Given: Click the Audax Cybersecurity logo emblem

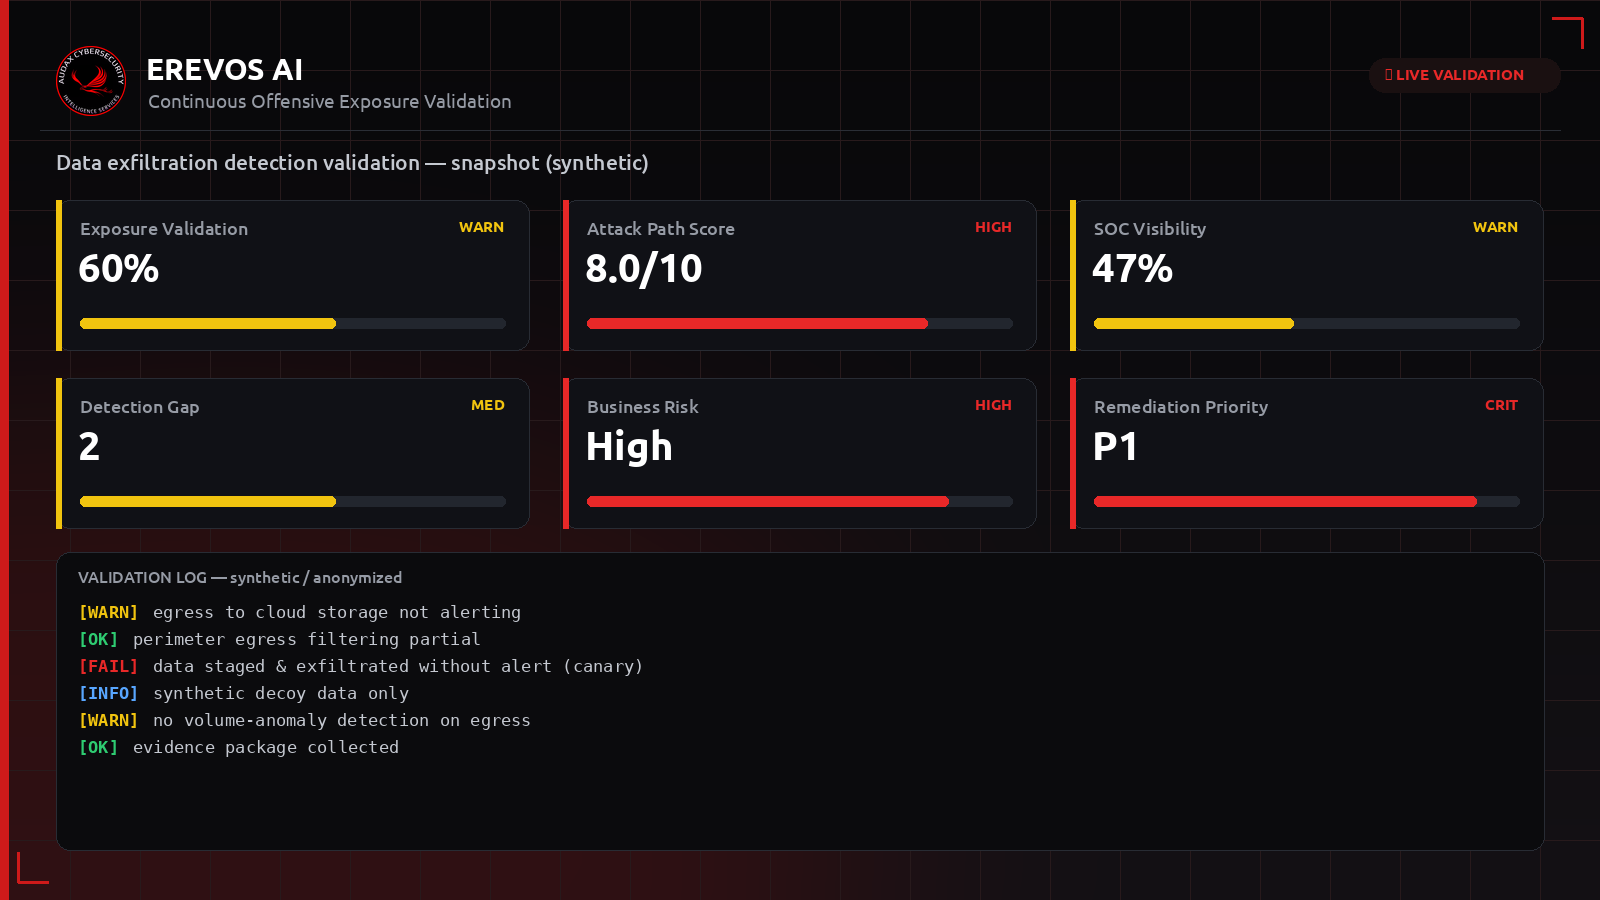Looking at the screenshot, I should 91,81.
